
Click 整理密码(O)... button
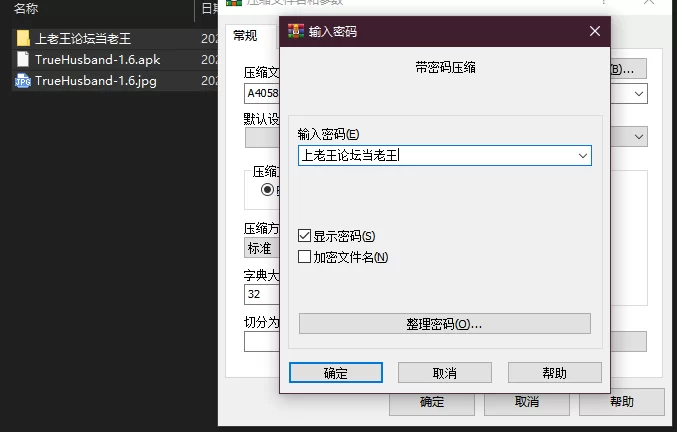(445, 324)
